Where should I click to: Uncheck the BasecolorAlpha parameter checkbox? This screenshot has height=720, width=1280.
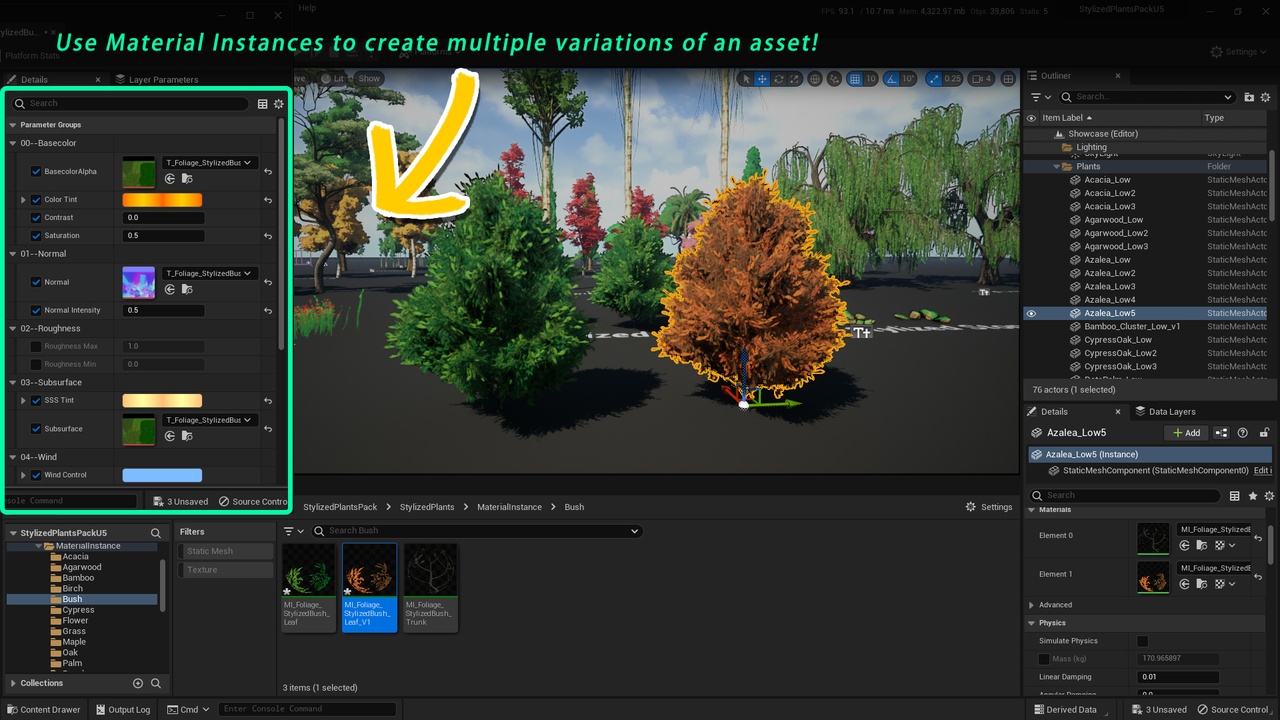pyautogui.click(x=36, y=172)
